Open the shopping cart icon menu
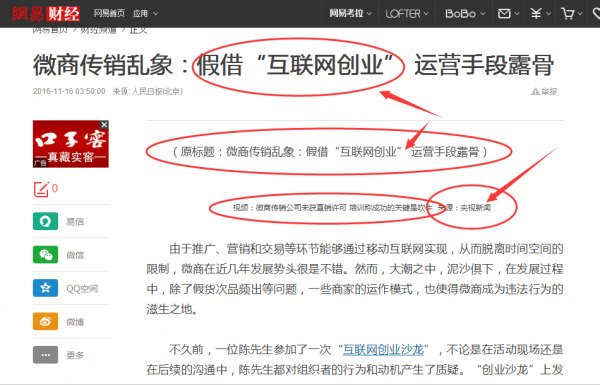 point(567,14)
